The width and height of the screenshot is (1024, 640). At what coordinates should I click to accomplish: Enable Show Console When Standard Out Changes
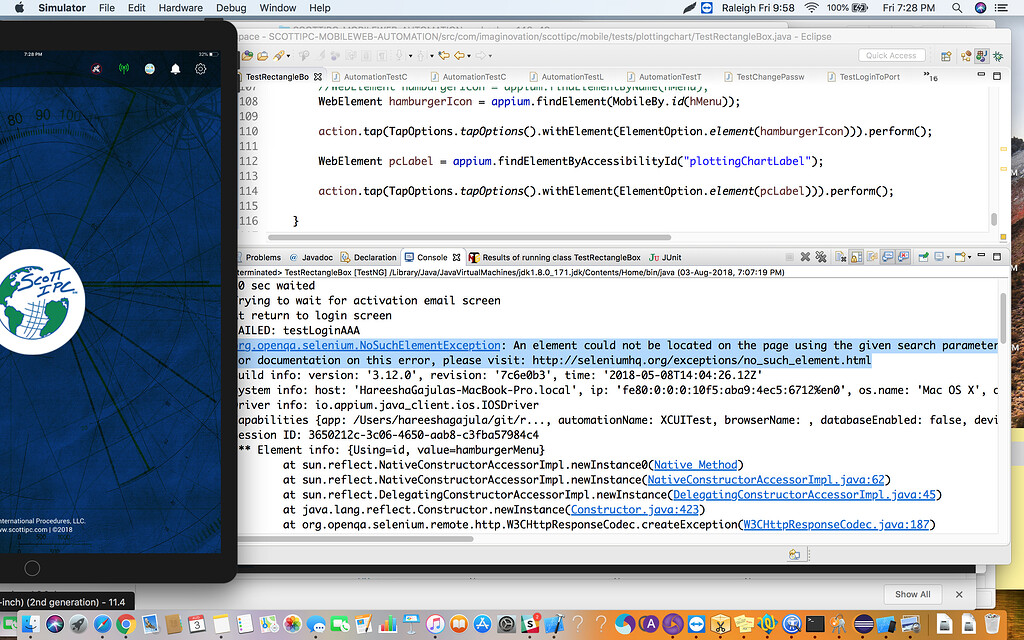tap(888, 257)
